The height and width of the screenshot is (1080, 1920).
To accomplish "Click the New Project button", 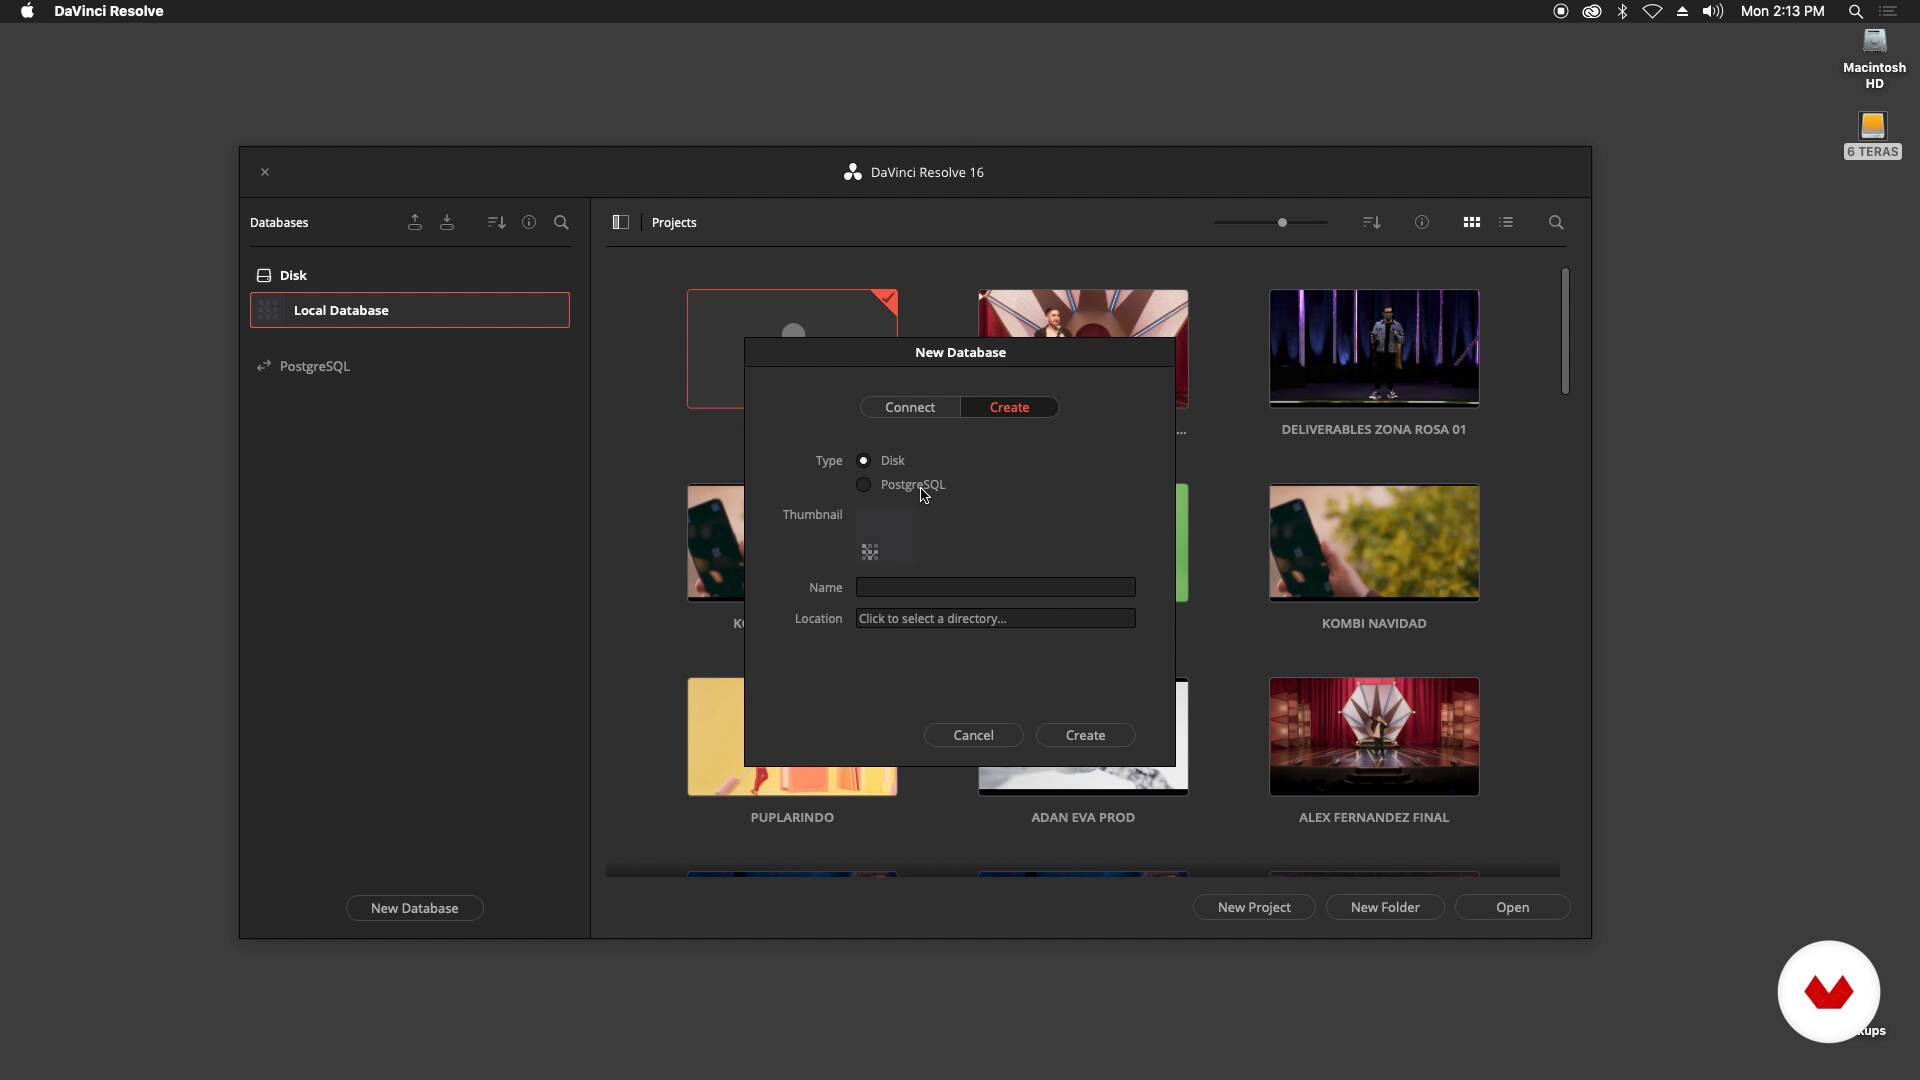I will [1254, 907].
